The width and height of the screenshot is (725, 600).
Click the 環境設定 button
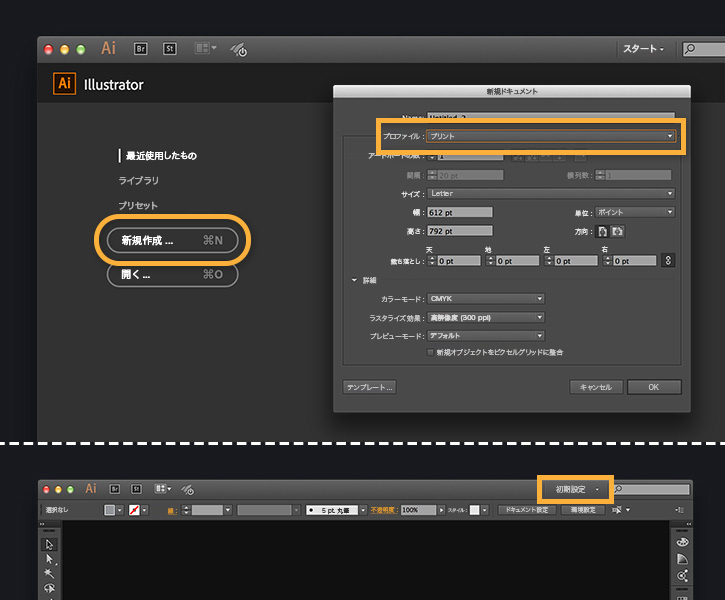(x=583, y=510)
